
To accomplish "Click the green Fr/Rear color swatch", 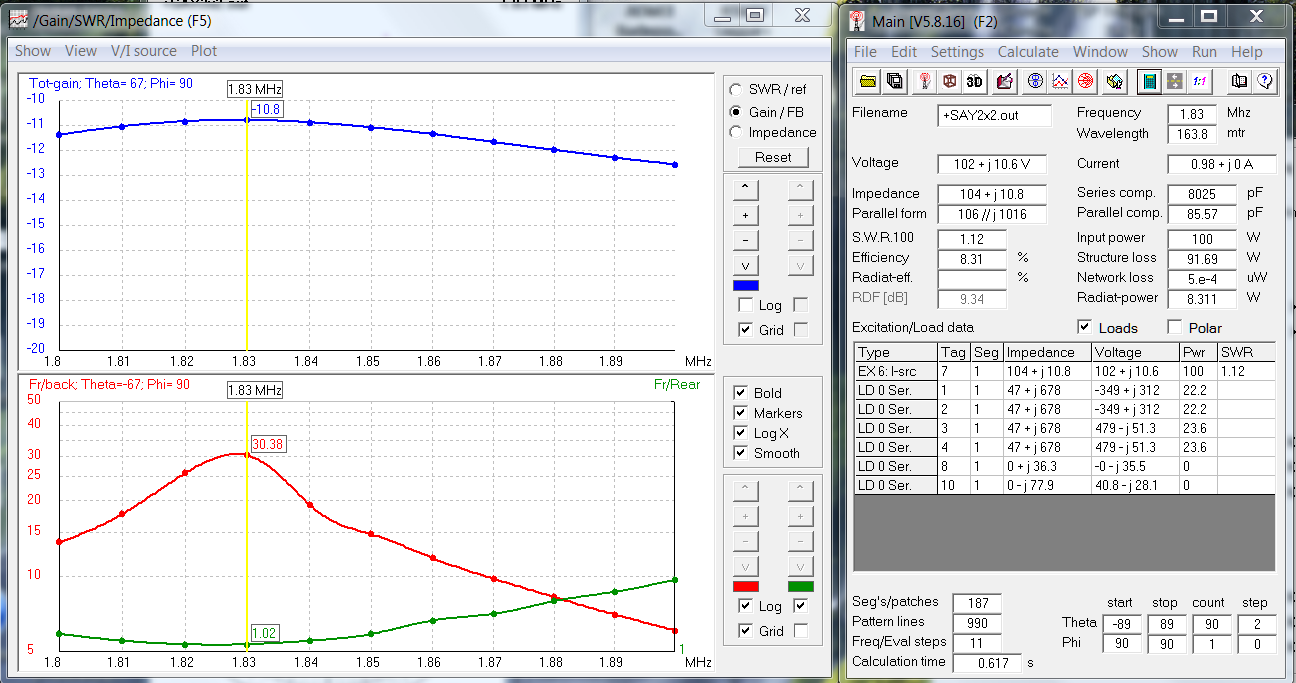I will (x=801, y=586).
